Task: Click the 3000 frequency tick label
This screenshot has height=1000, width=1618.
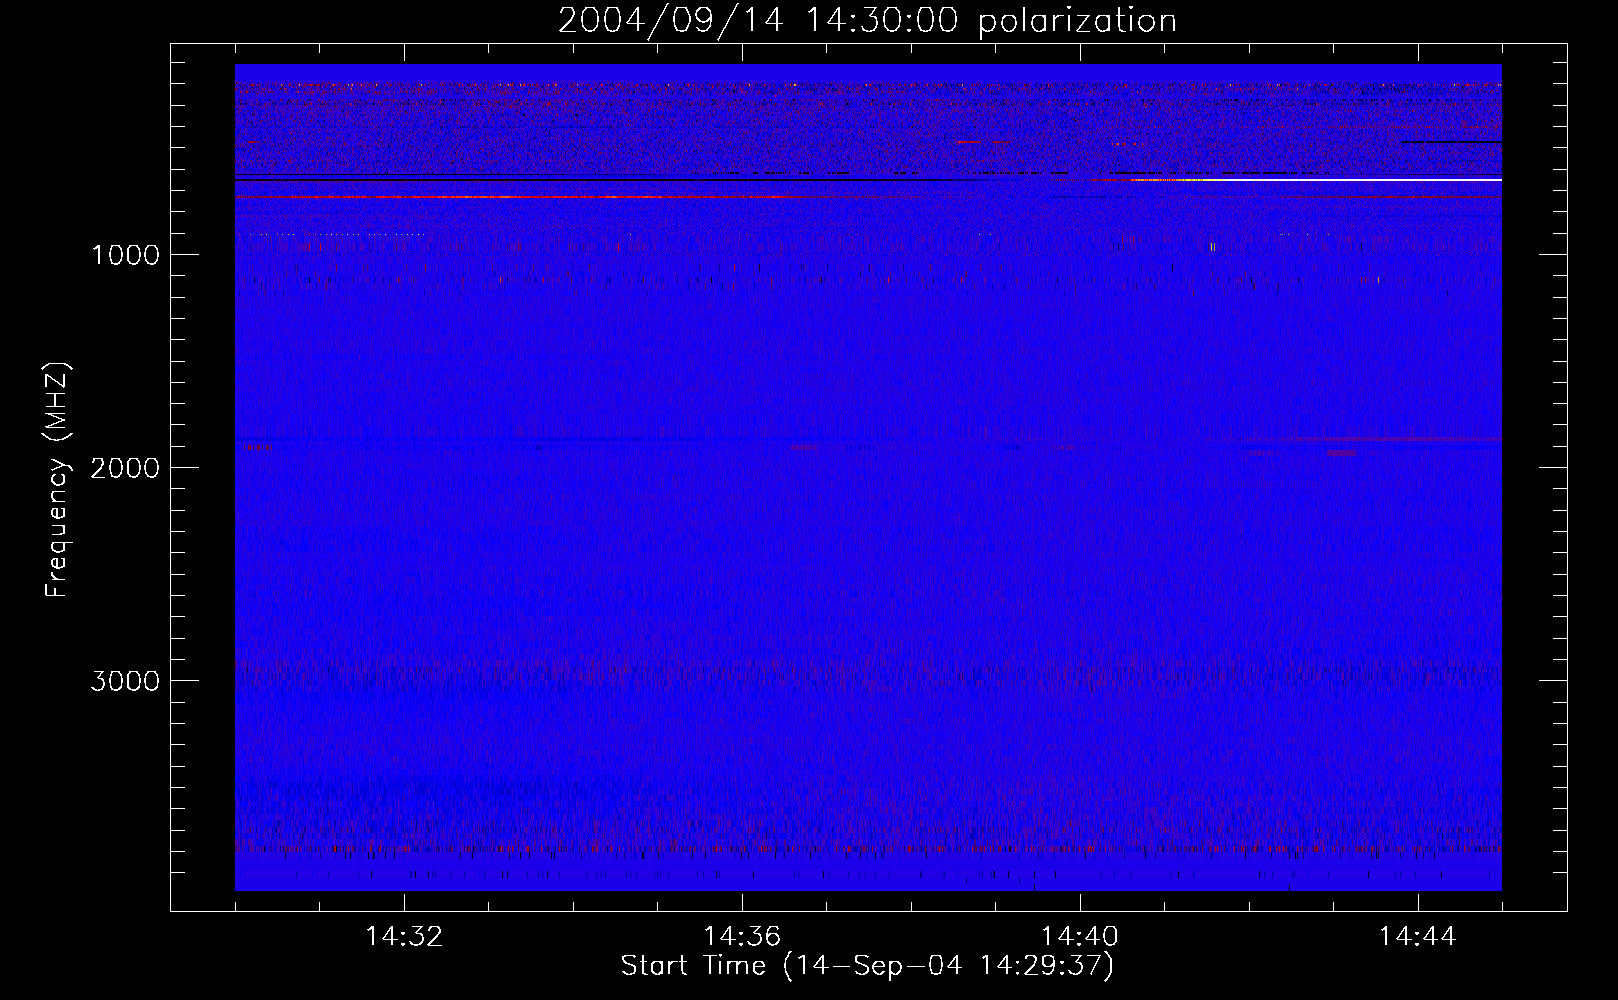Action: click(125, 681)
